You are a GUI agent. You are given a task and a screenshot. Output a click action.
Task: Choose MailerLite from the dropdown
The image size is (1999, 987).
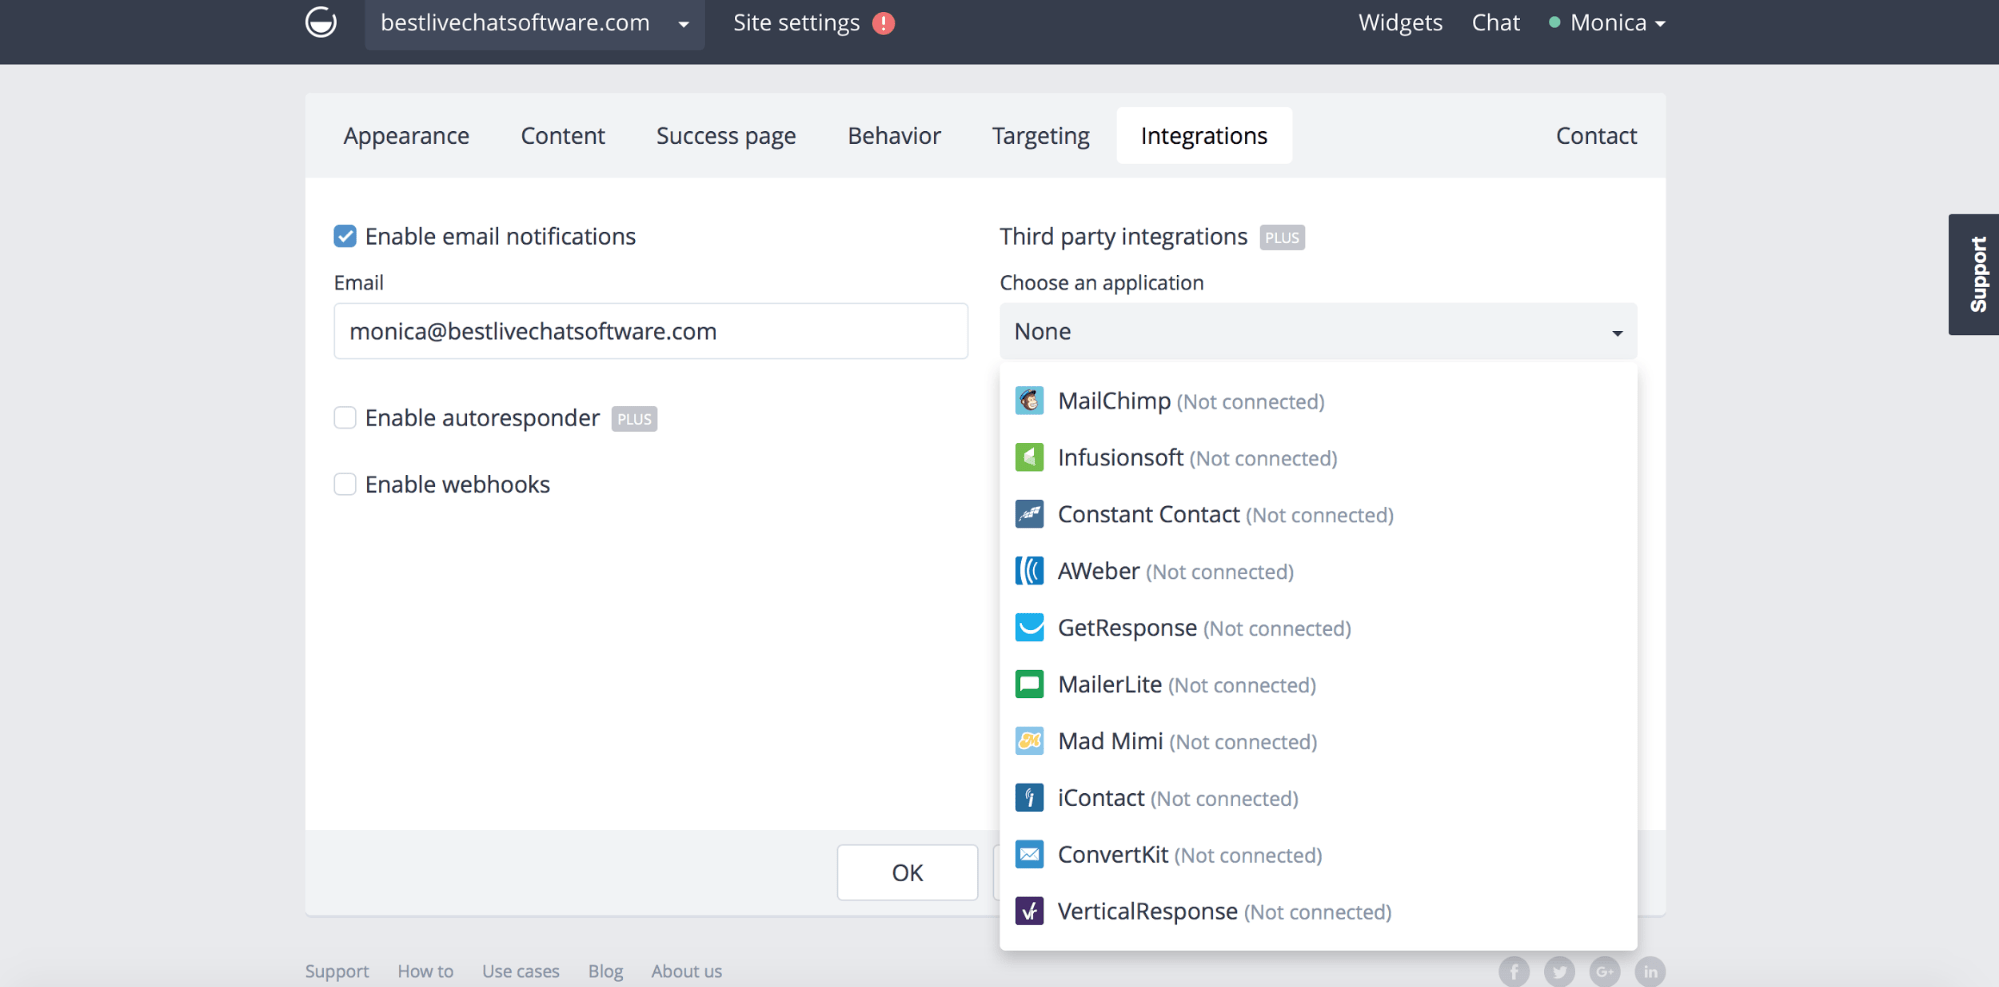1318,685
